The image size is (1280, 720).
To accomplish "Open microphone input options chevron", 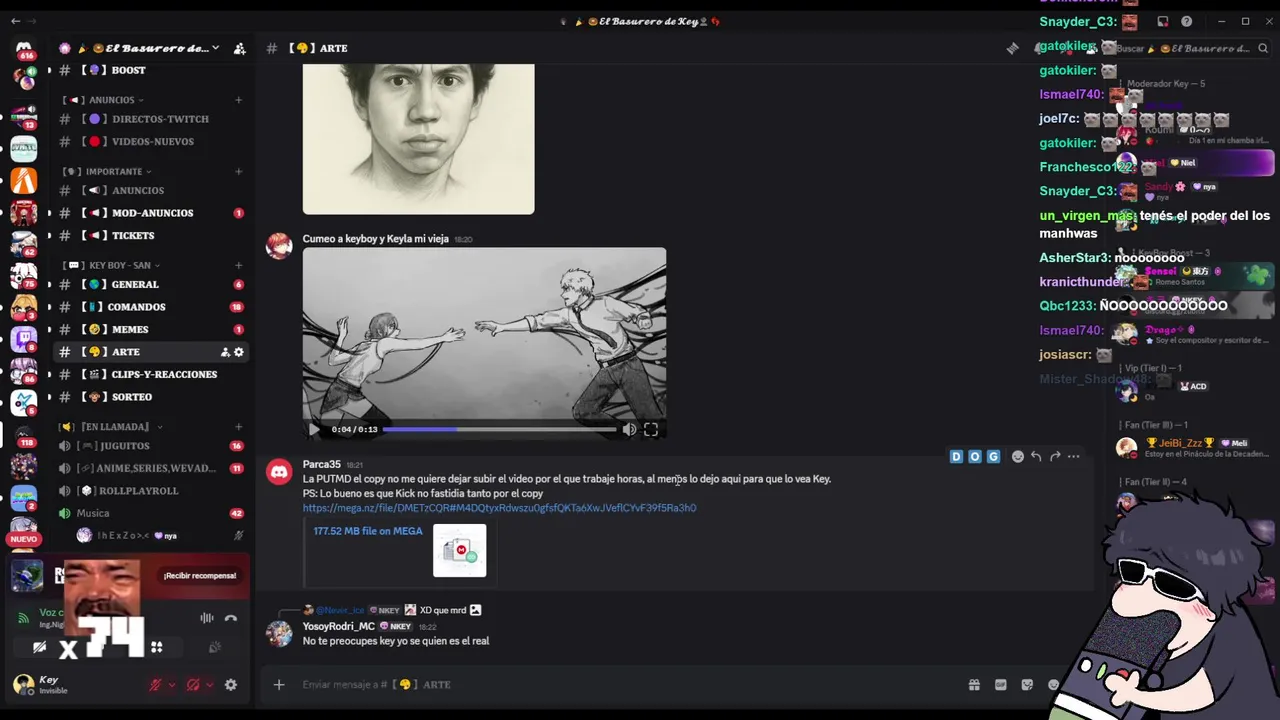I will tap(172, 685).
